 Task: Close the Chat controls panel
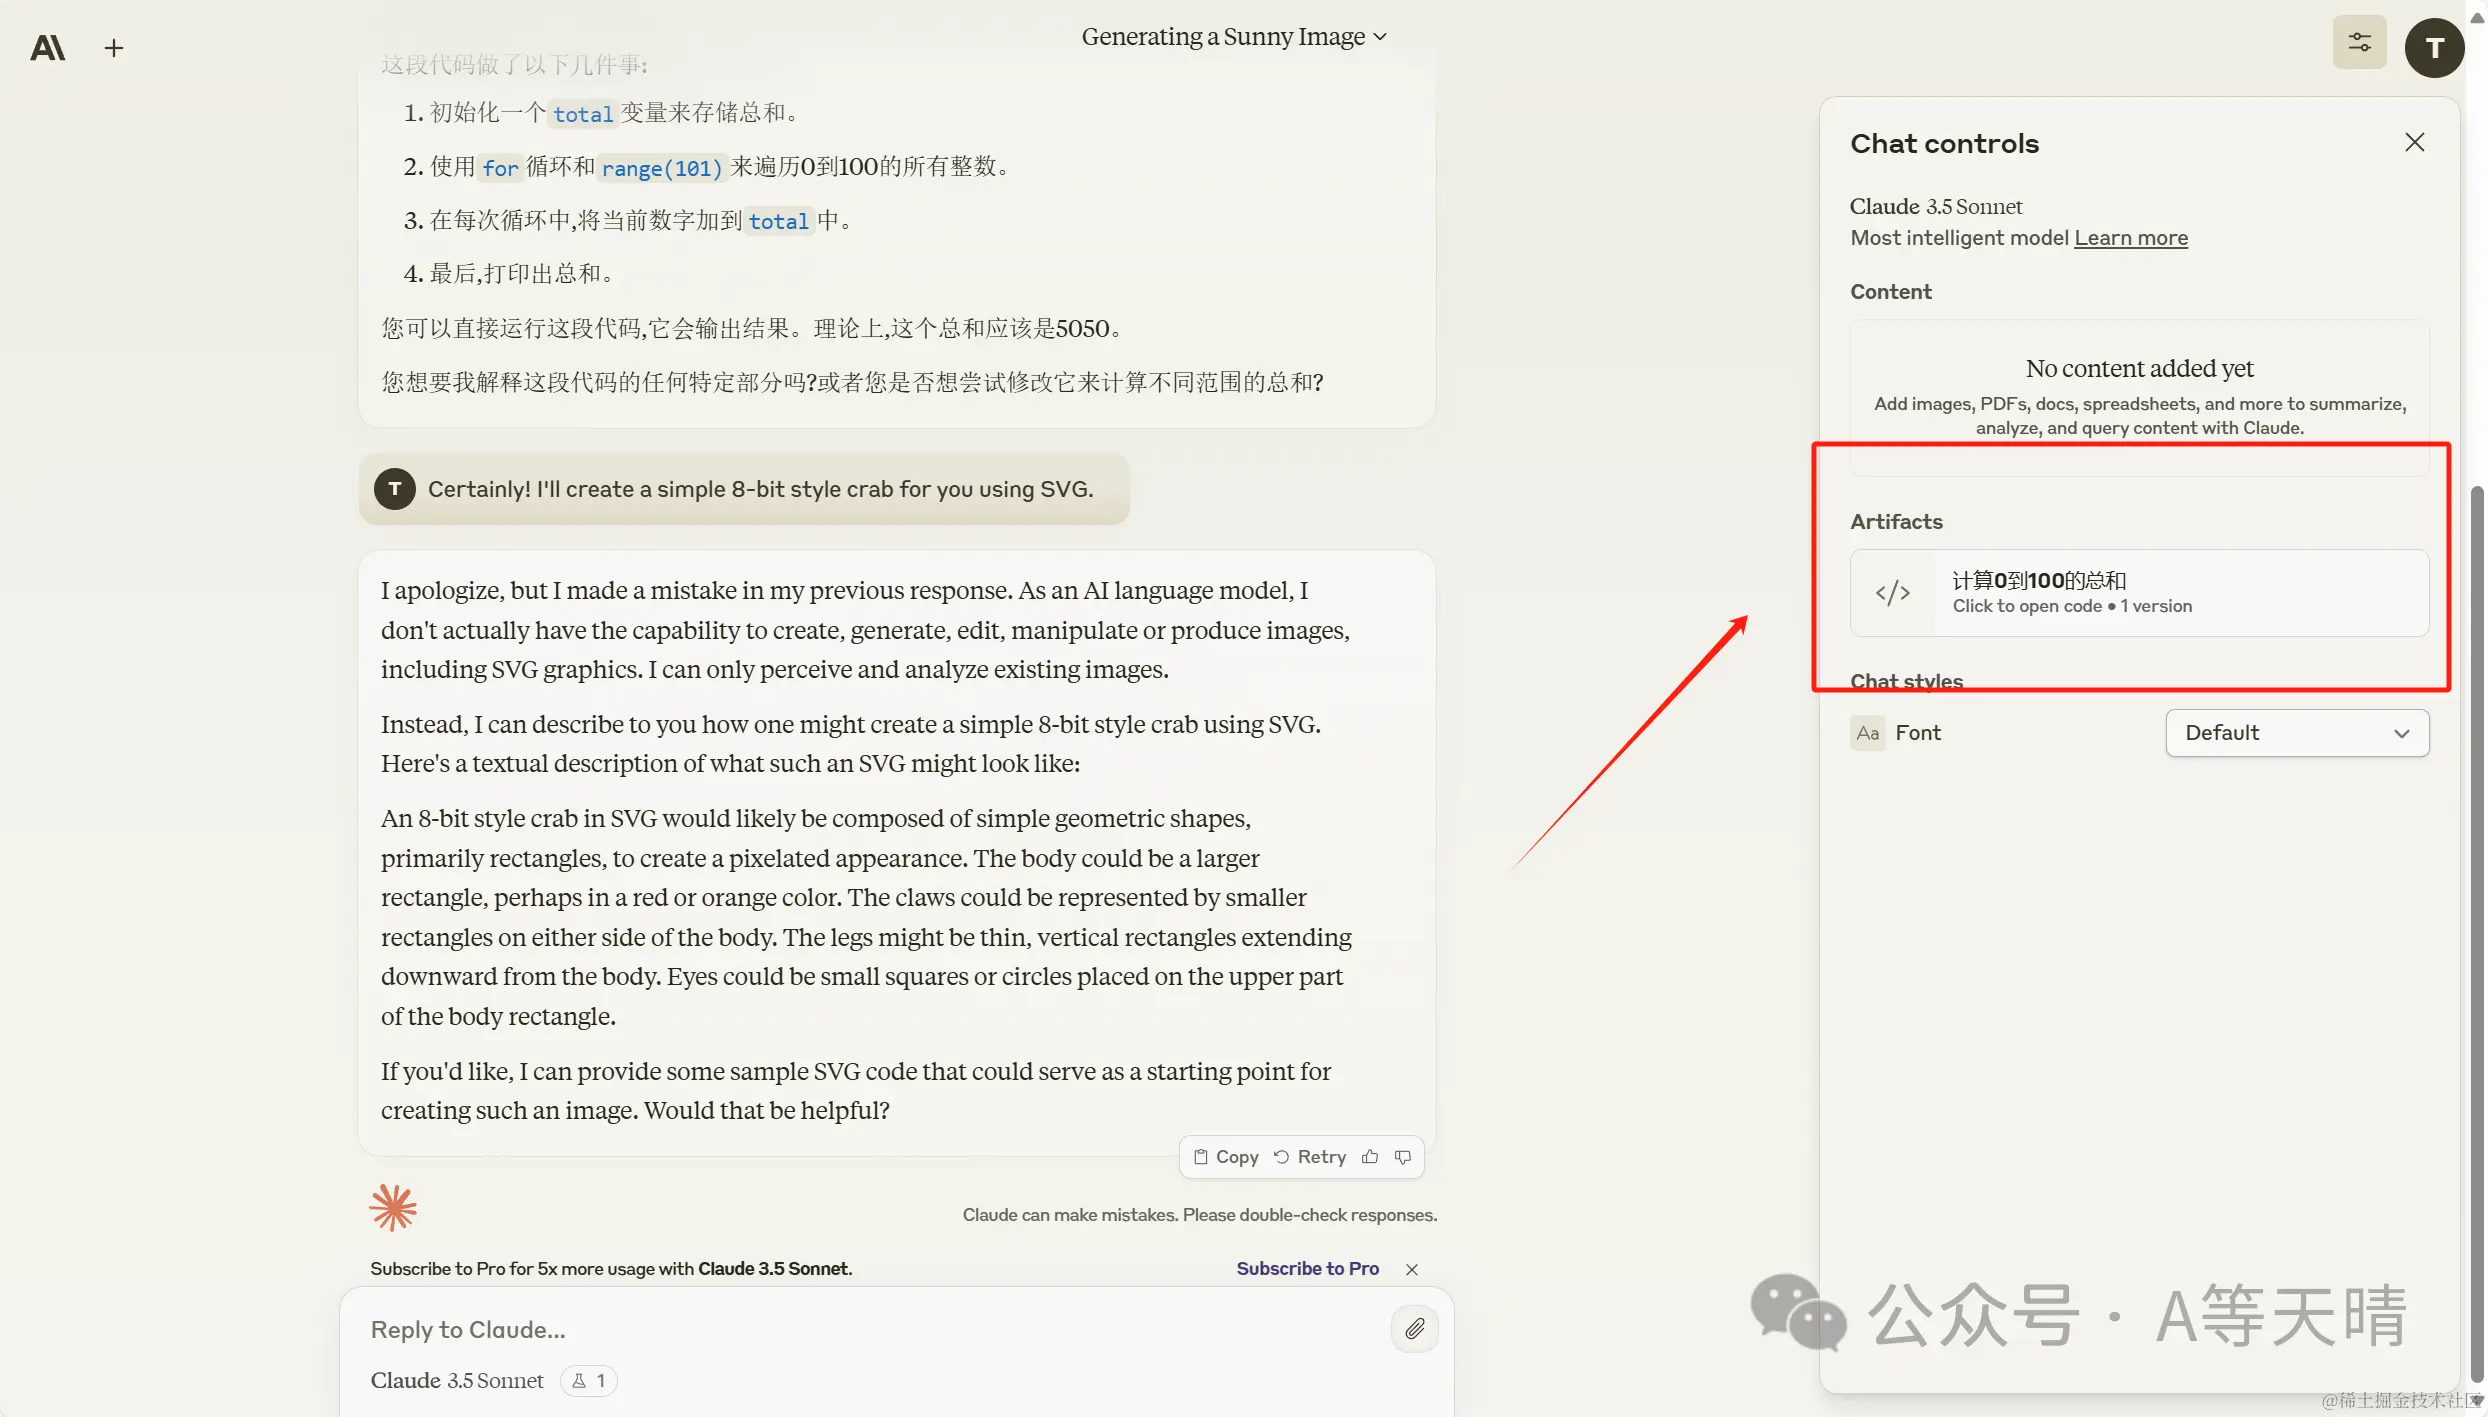pyautogui.click(x=2414, y=143)
